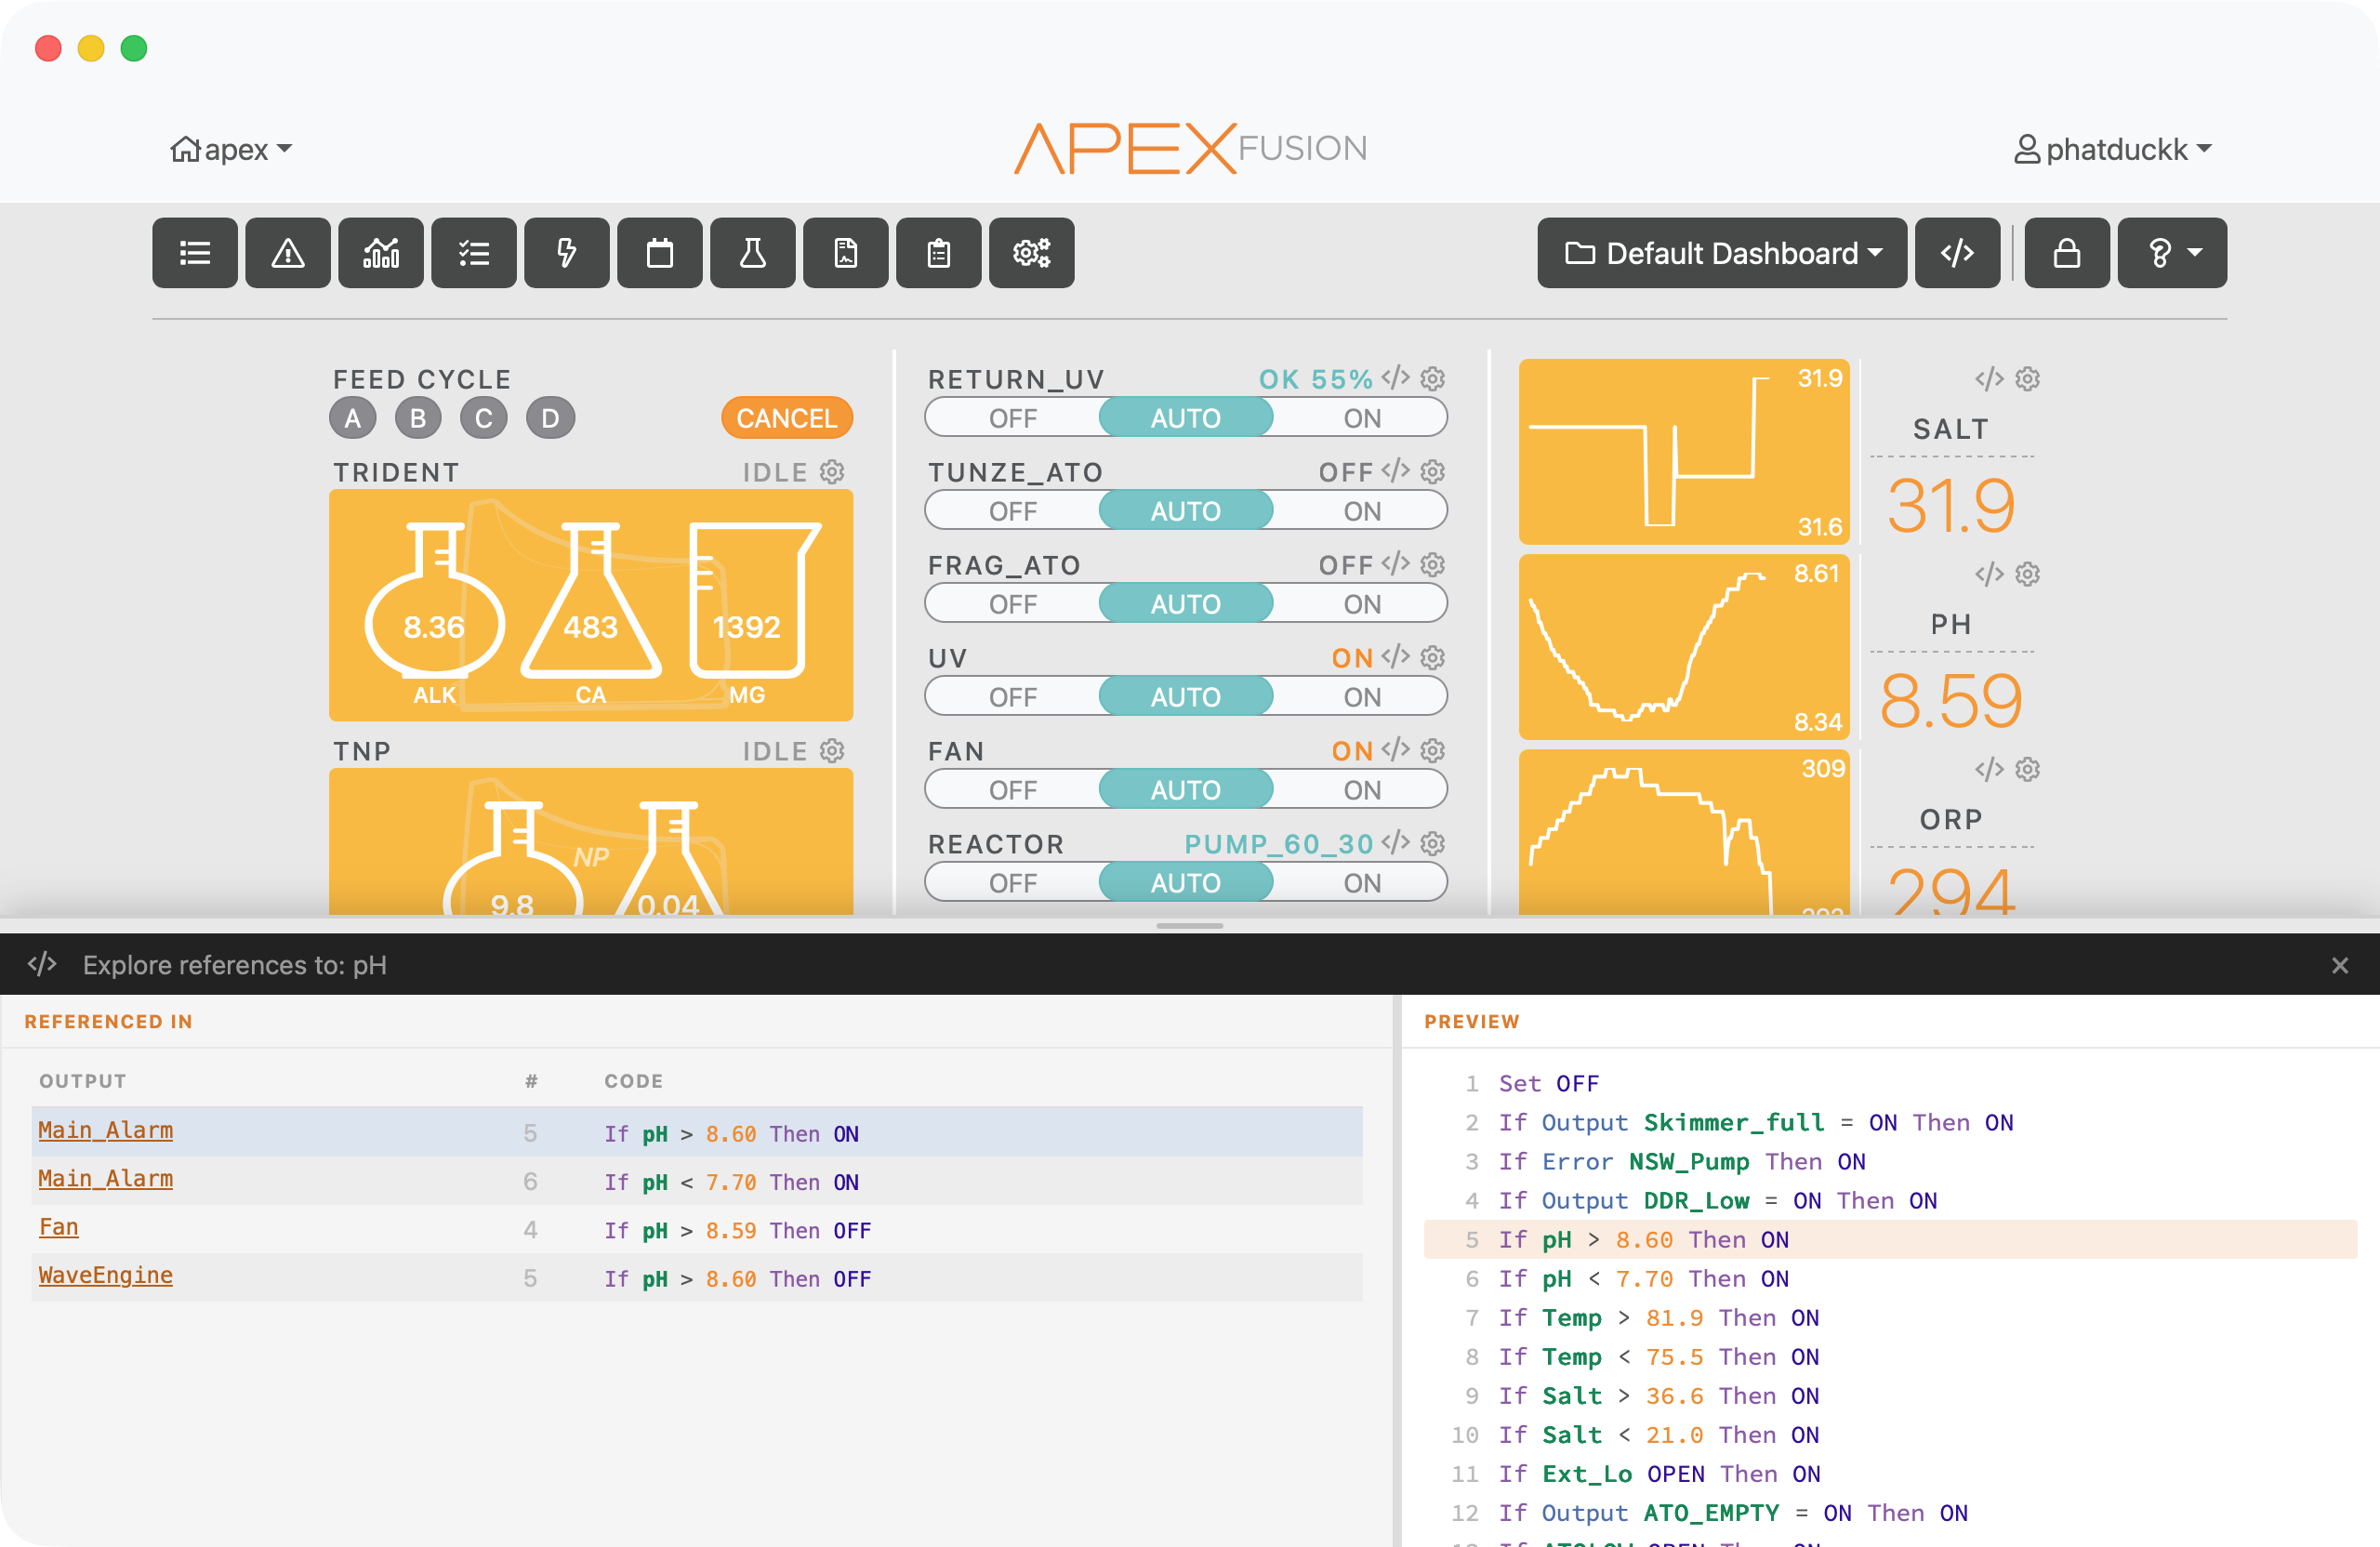Close the Explore references panel
The image size is (2380, 1547).
pyautogui.click(x=2340, y=965)
